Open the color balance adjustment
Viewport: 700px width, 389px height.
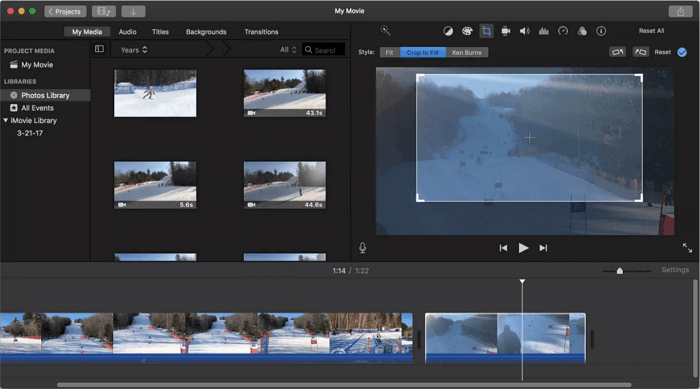[x=448, y=31]
